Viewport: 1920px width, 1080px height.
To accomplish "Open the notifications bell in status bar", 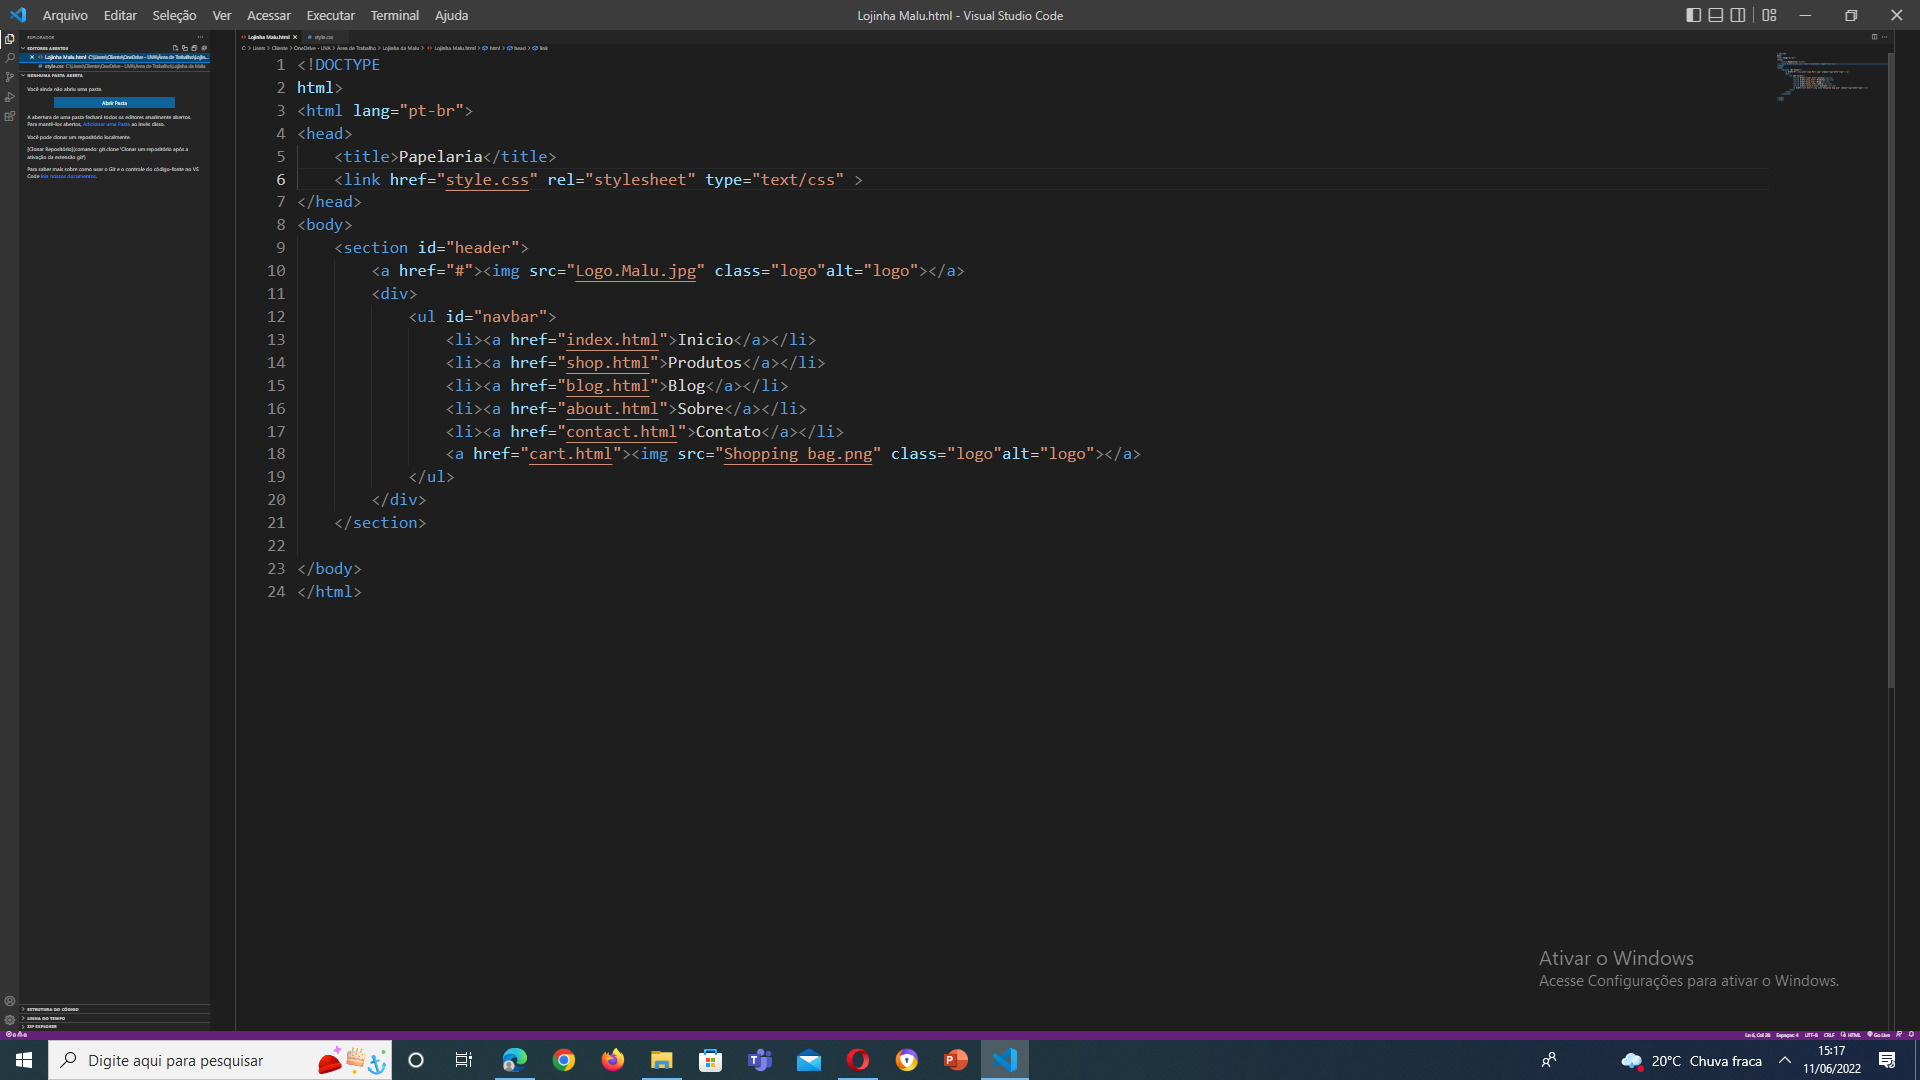I will (x=1911, y=1035).
